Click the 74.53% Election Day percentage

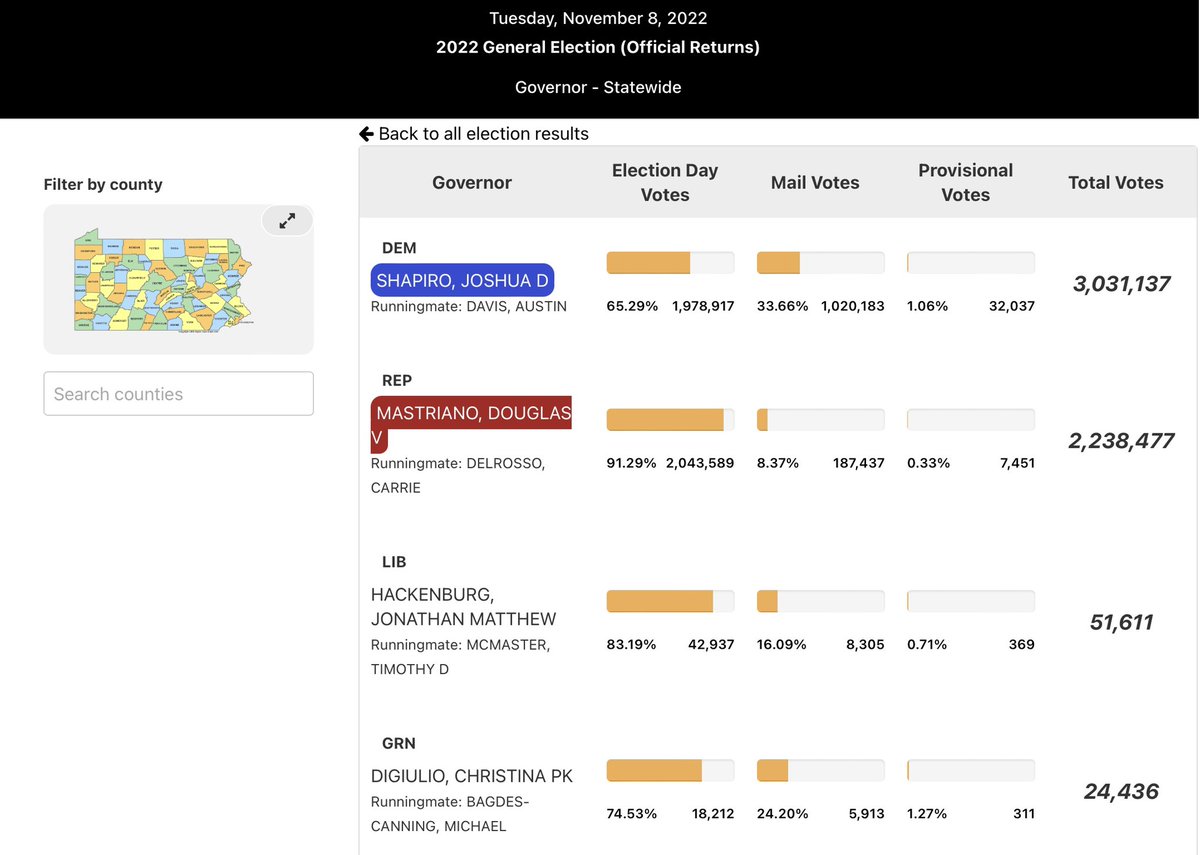click(x=632, y=814)
